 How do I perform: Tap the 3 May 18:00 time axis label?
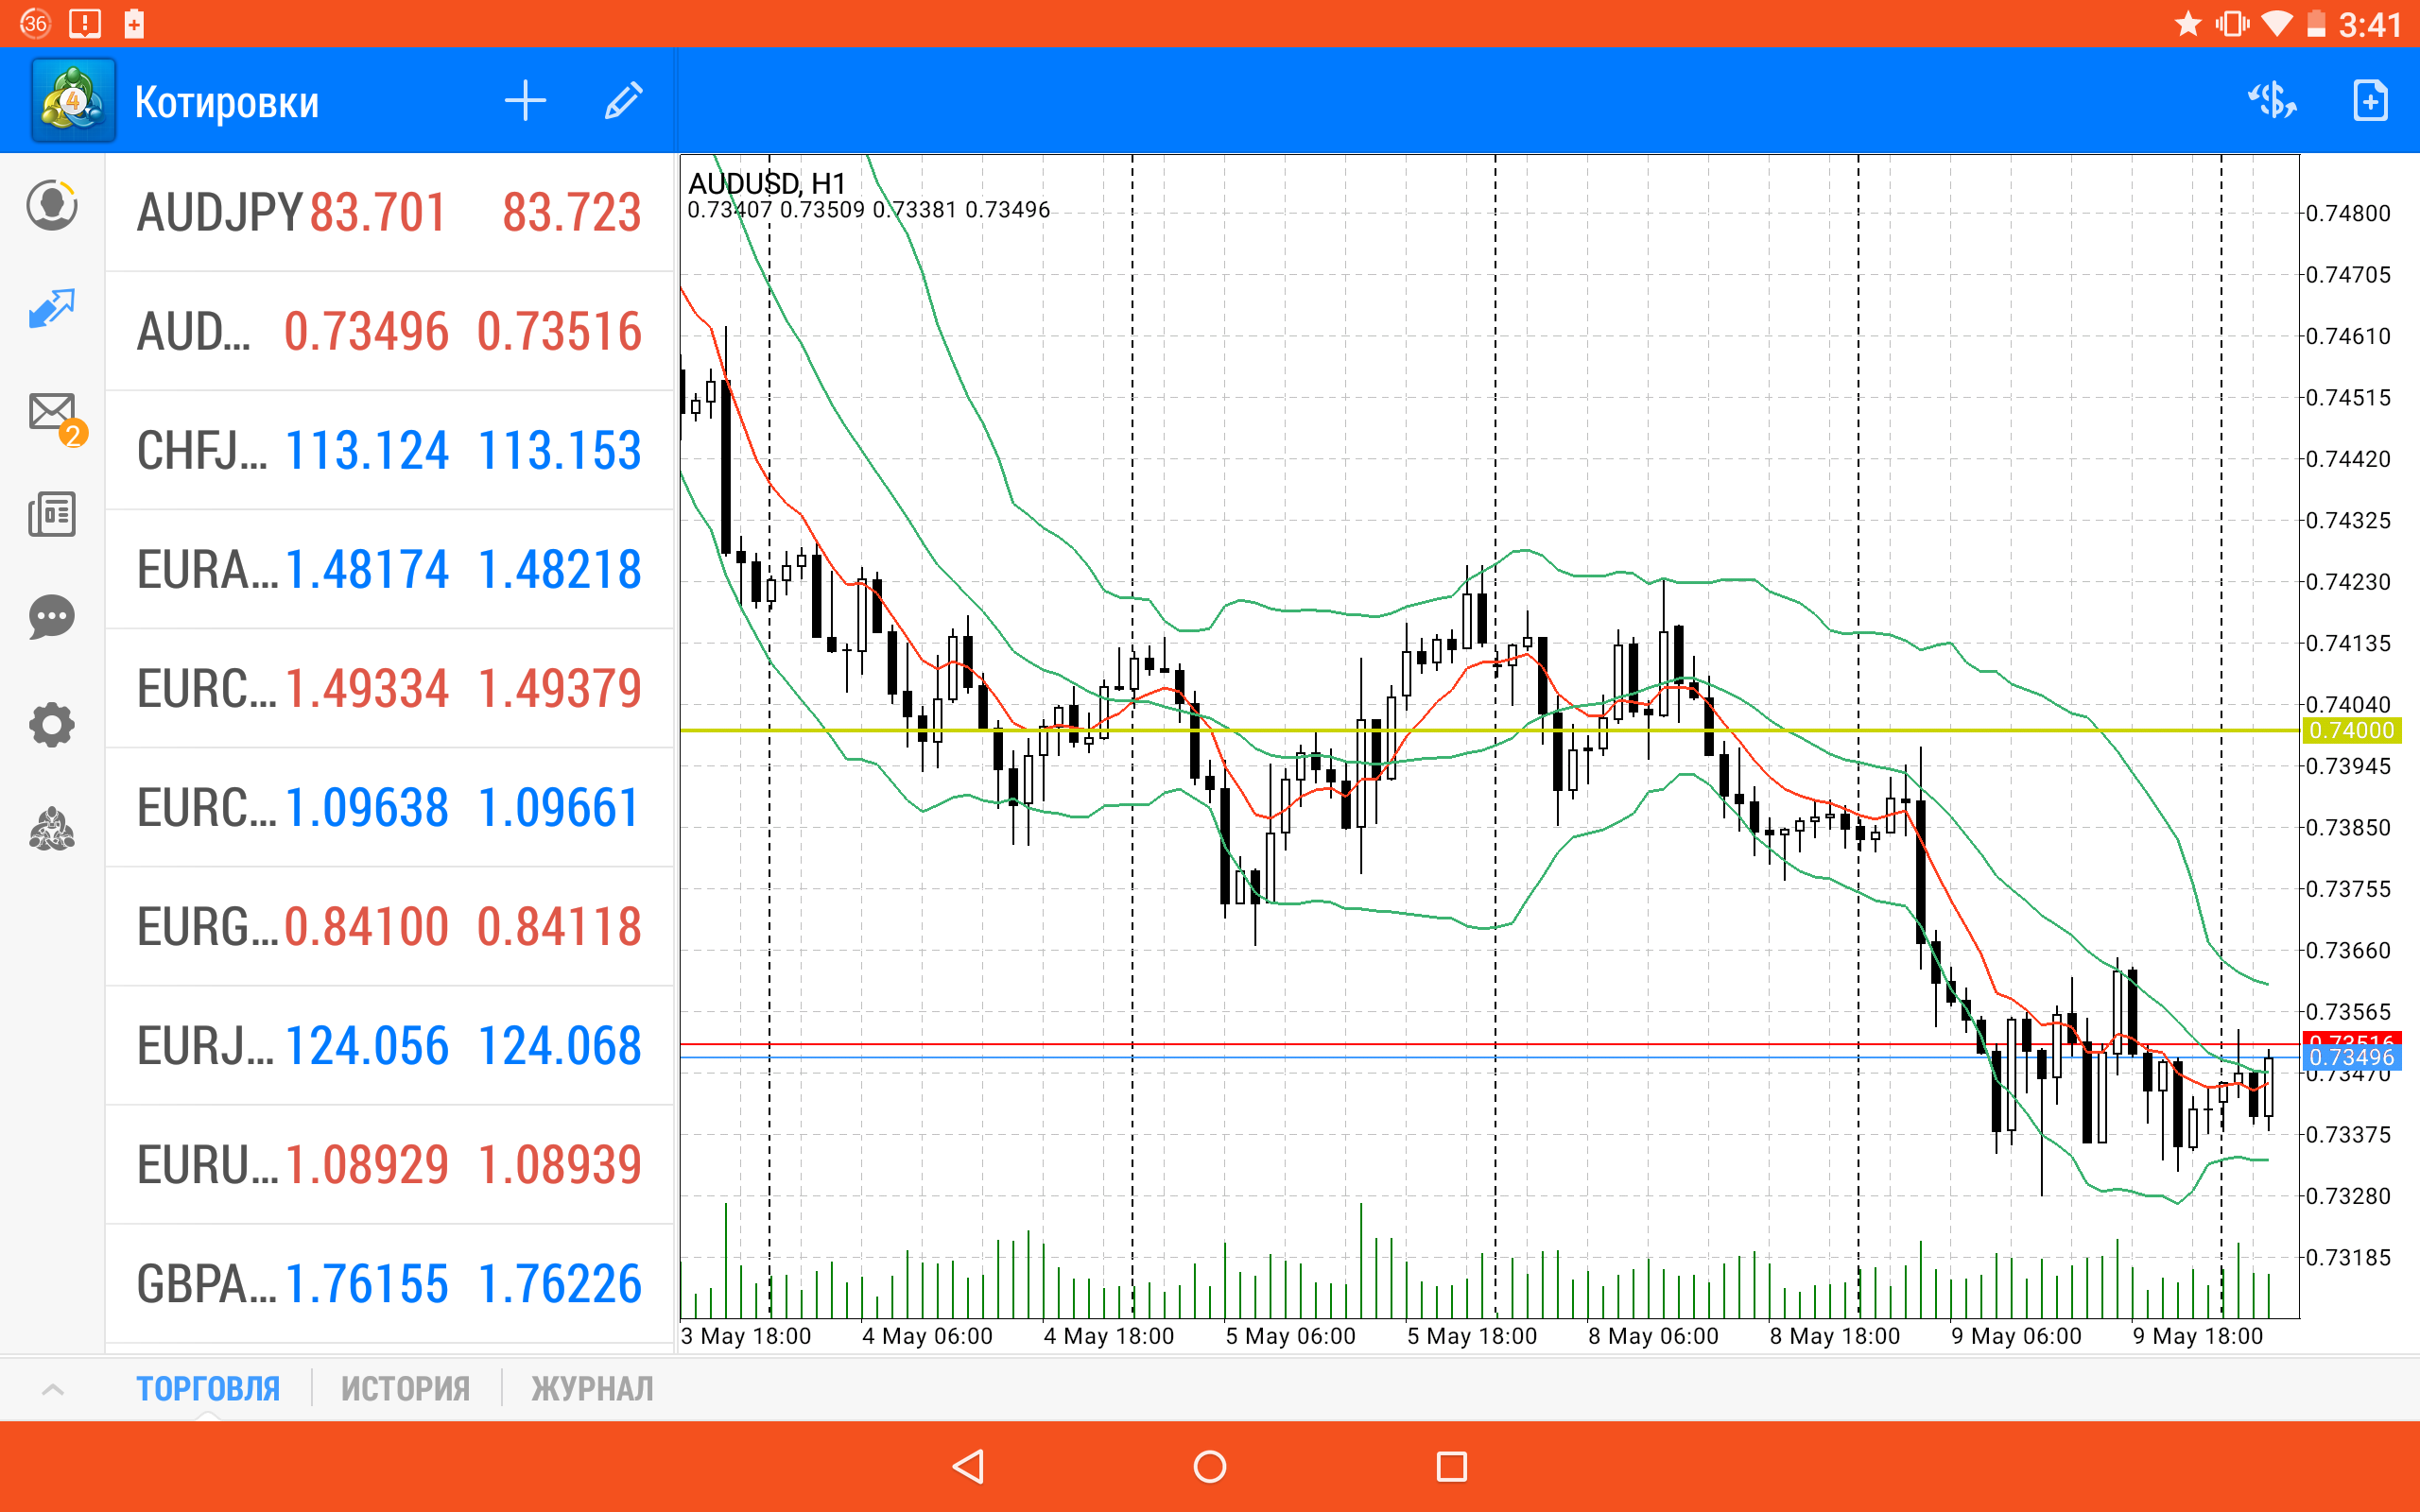pos(746,1336)
